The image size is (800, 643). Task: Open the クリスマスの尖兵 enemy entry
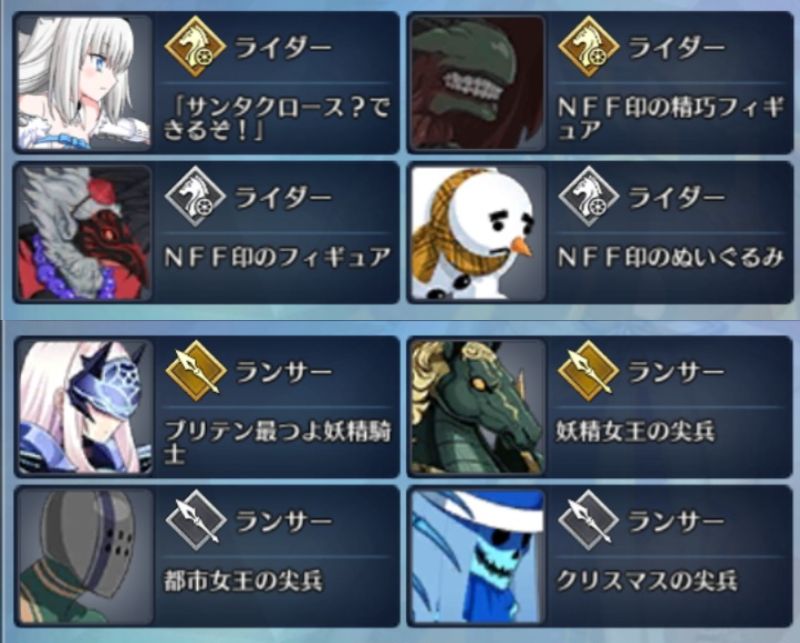pyautogui.click(x=600, y=556)
